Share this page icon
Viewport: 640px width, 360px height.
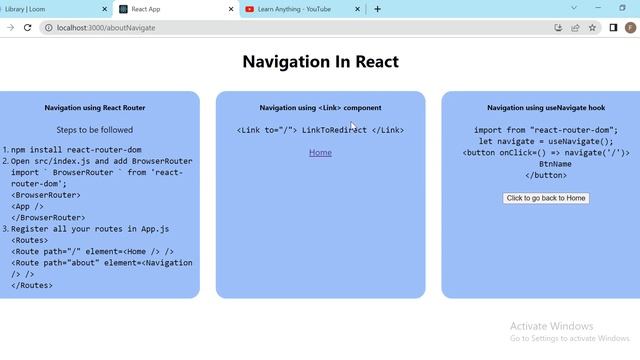point(575,28)
